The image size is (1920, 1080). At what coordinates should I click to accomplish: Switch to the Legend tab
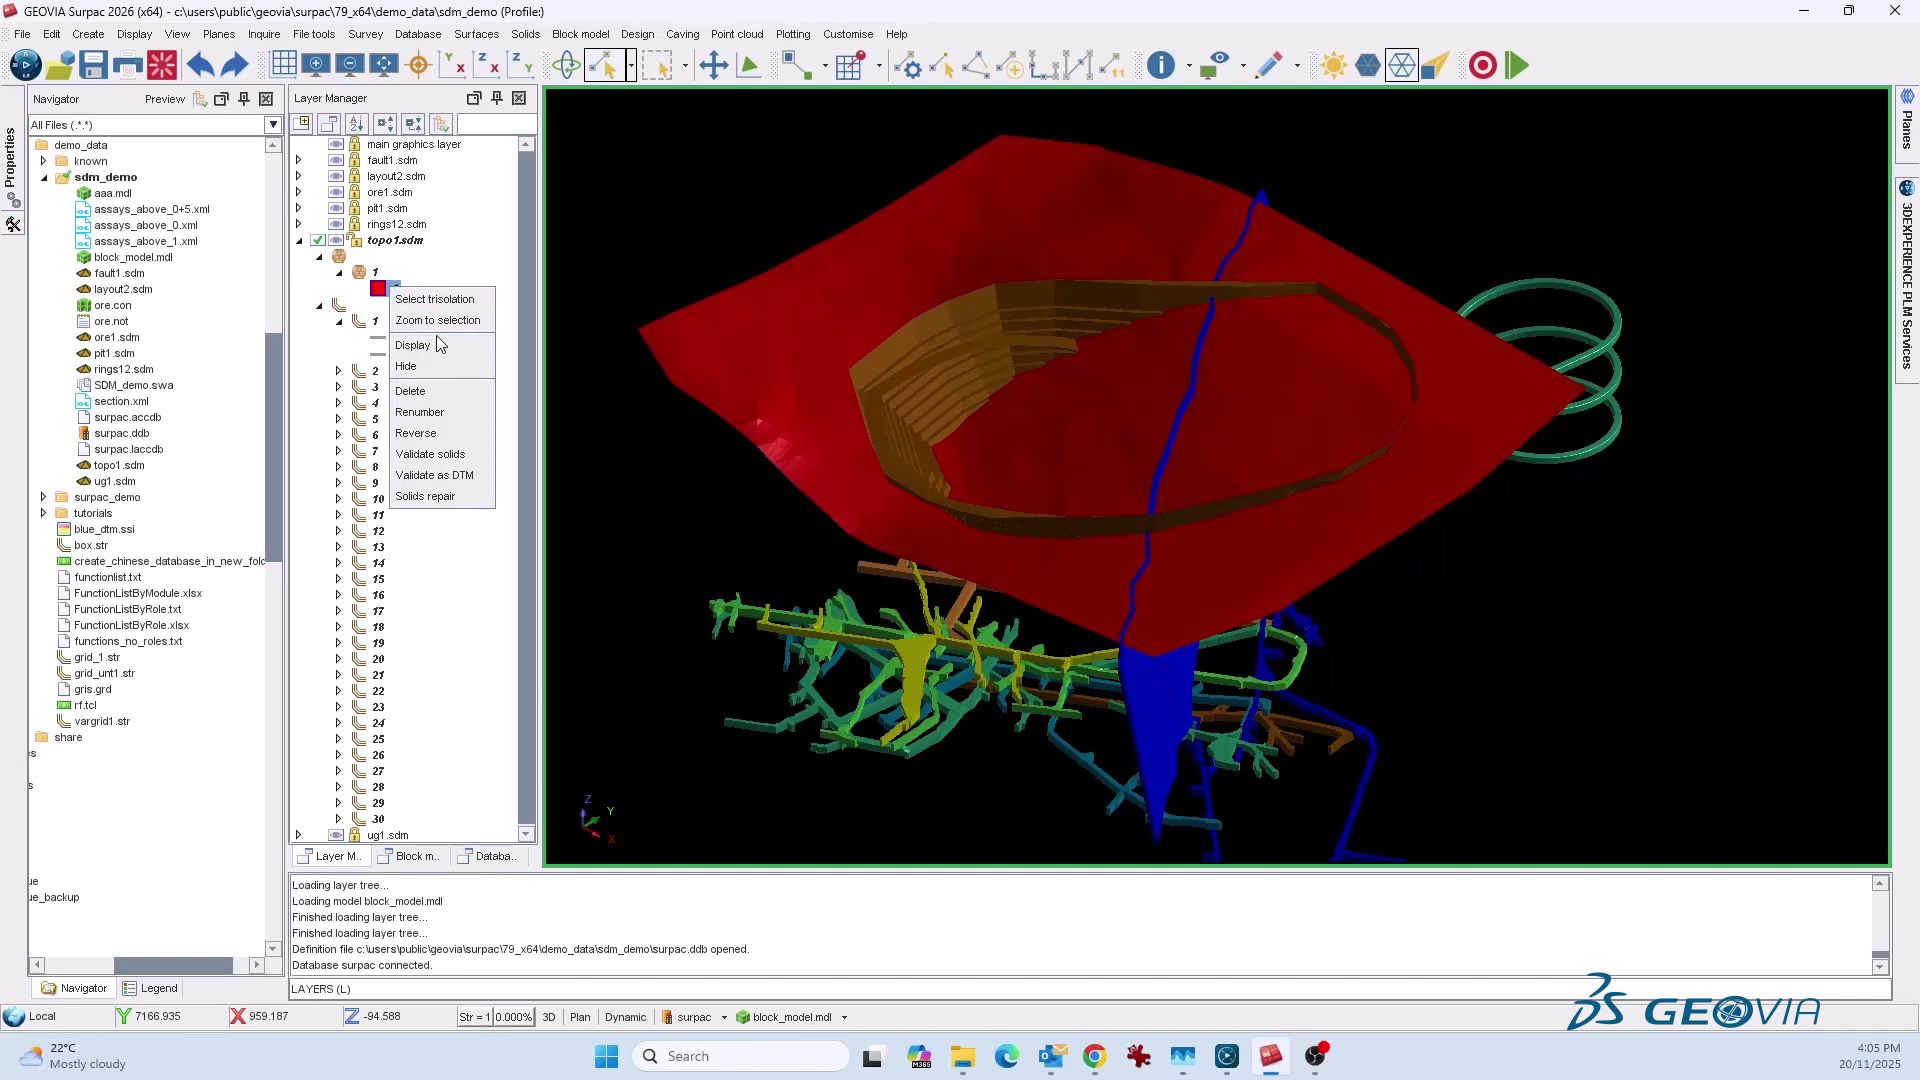pos(151,989)
